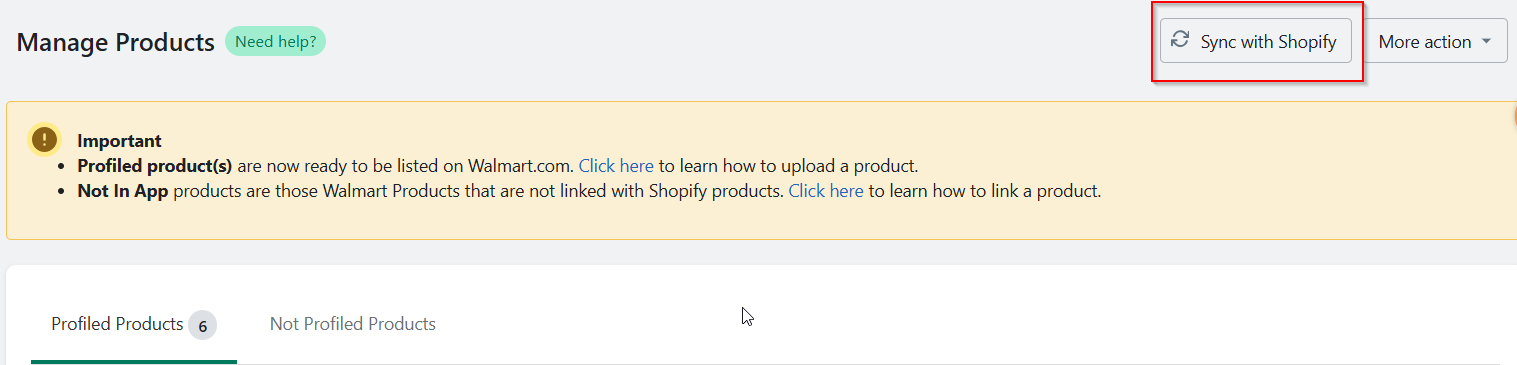
Task: Click the yellow exclamation warning icon
Action: pos(44,140)
